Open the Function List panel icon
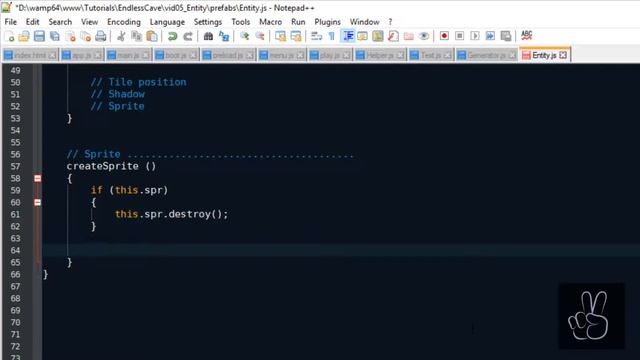The width and height of the screenshot is (640, 360). pyautogui.click(x=393, y=36)
